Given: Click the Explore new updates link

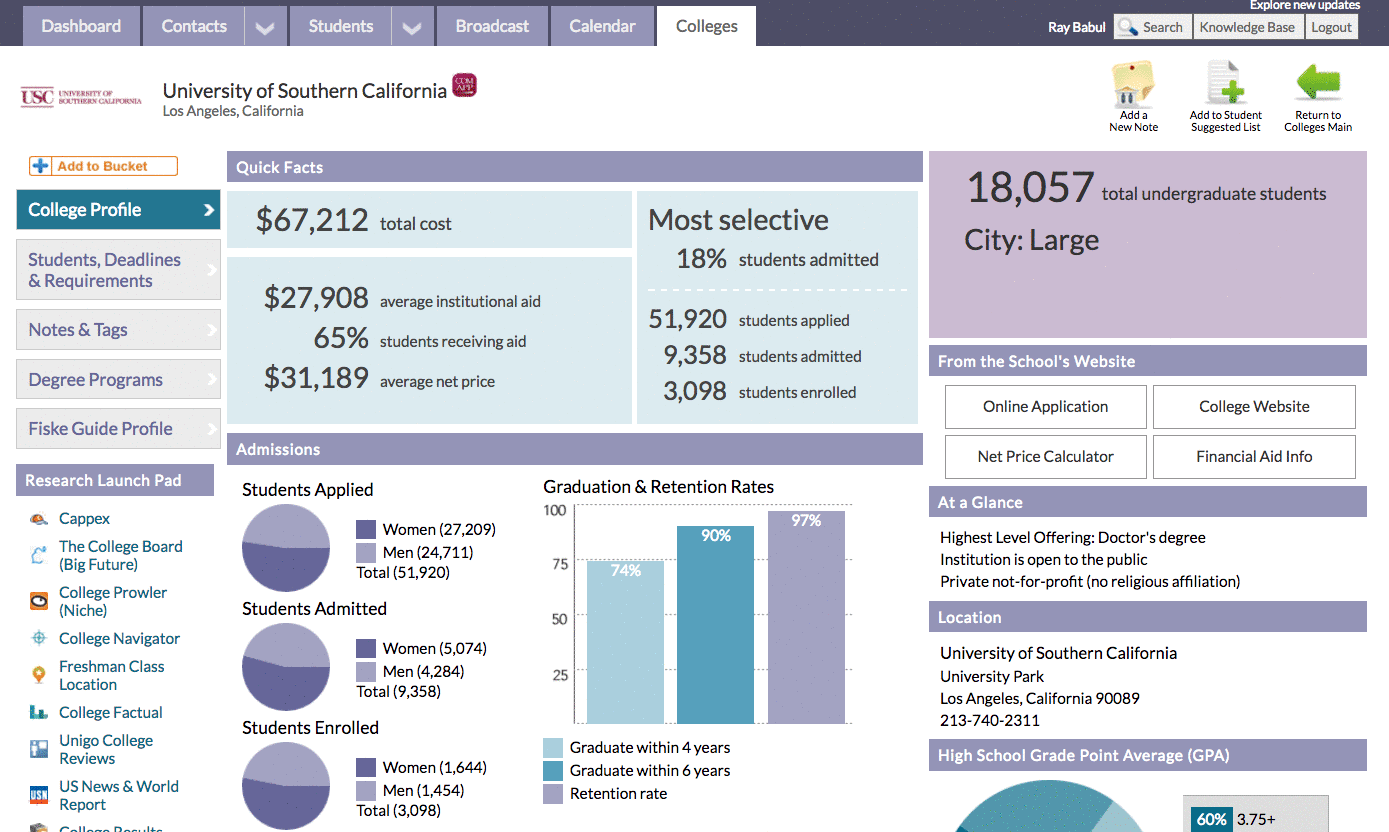Looking at the screenshot, I should click(x=1304, y=5).
